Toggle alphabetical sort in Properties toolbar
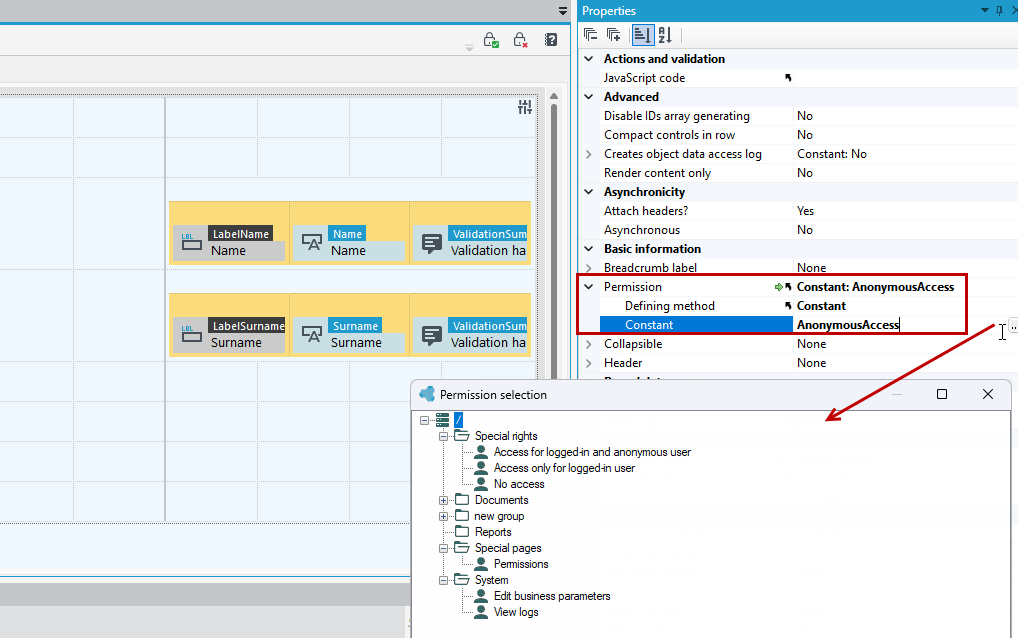 tap(665, 35)
